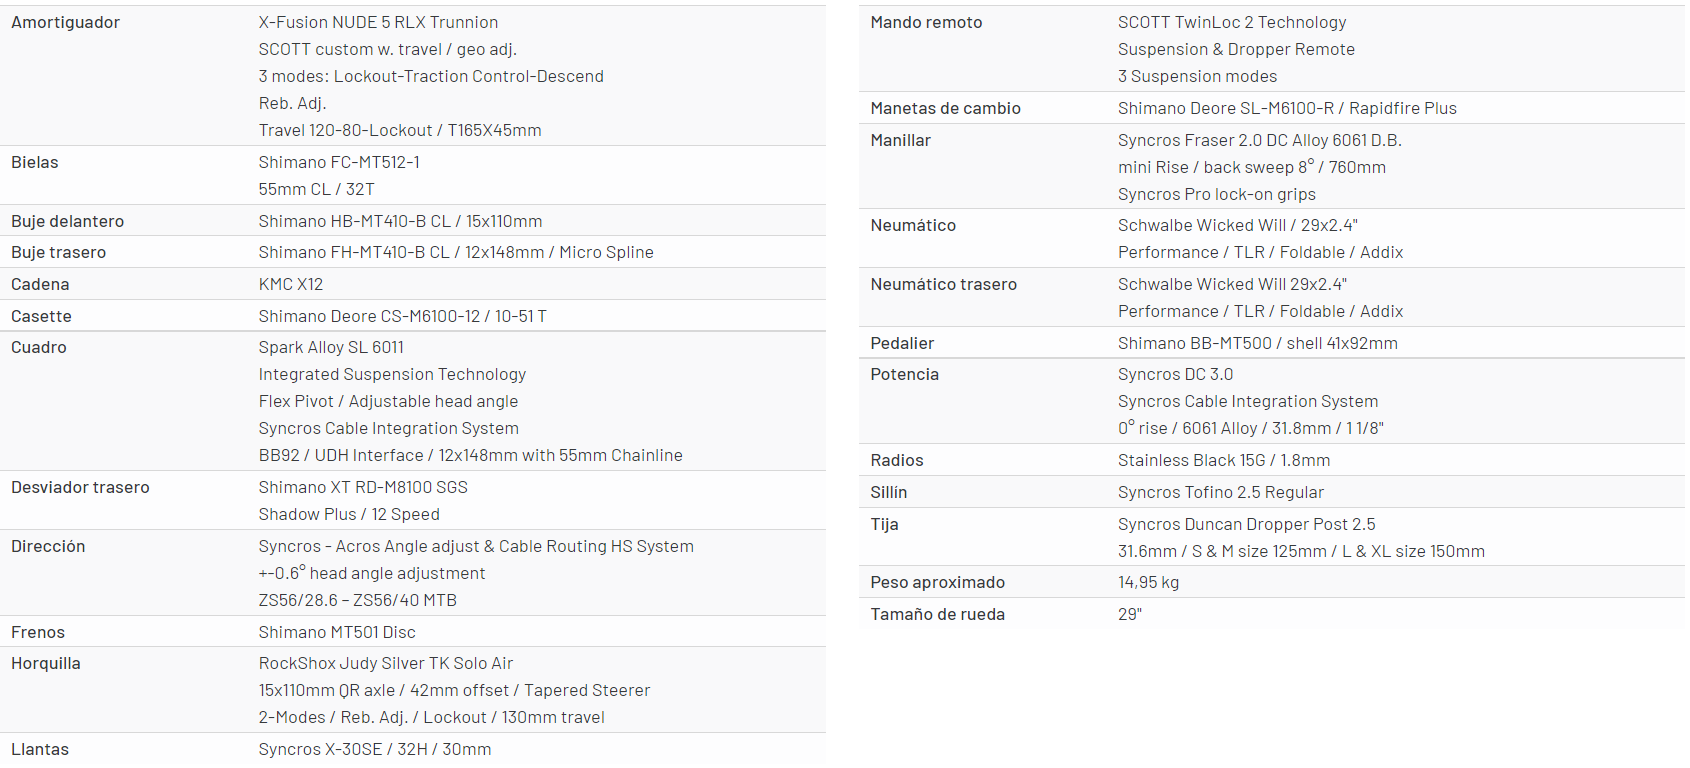The height and width of the screenshot is (768, 1690).
Task: Click the Potencia row label
Action: pos(904,374)
